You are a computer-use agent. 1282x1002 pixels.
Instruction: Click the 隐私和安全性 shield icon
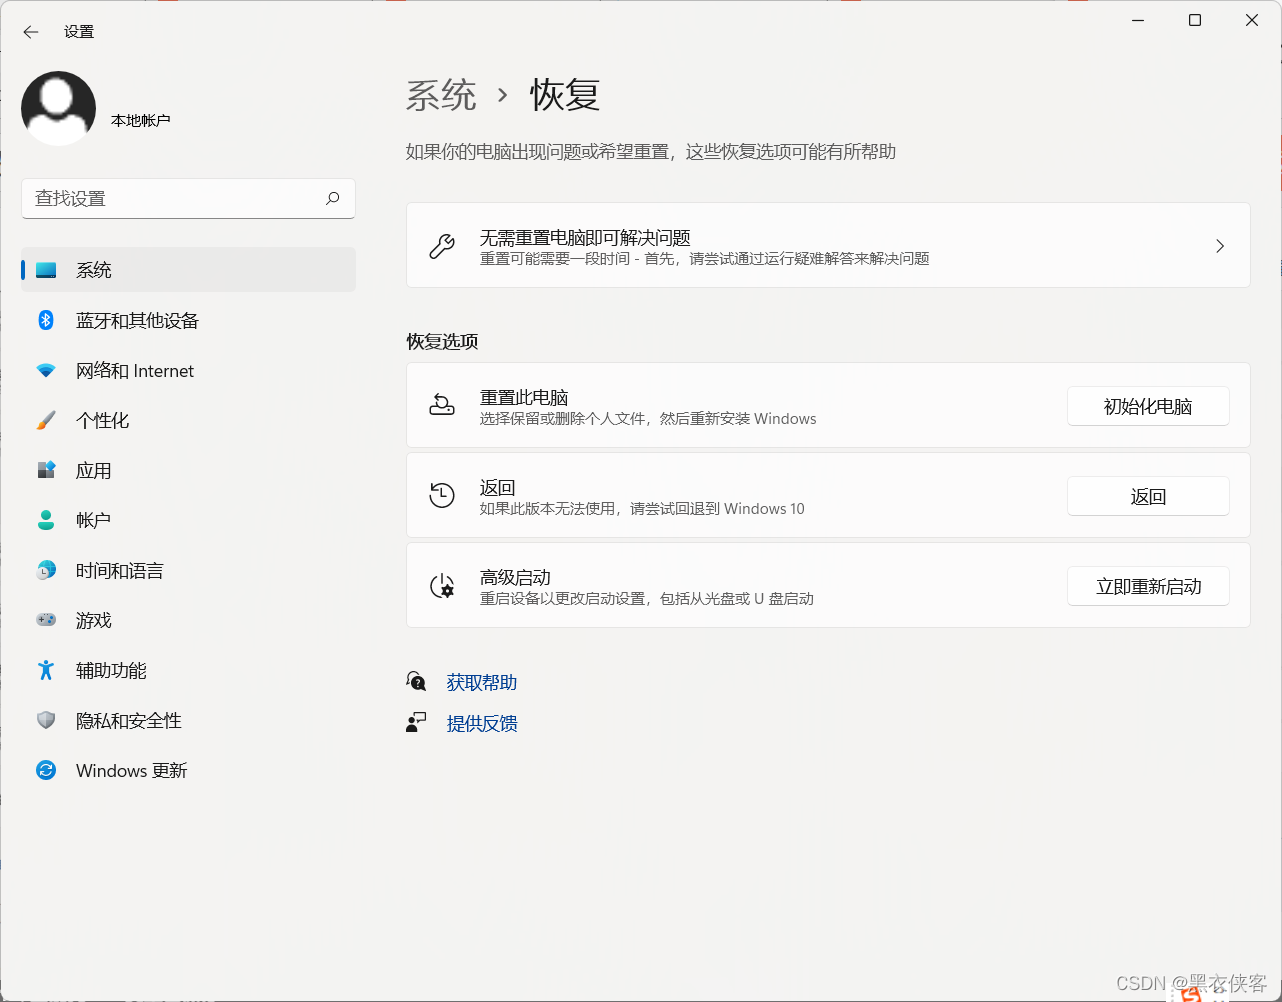click(46, 720)
